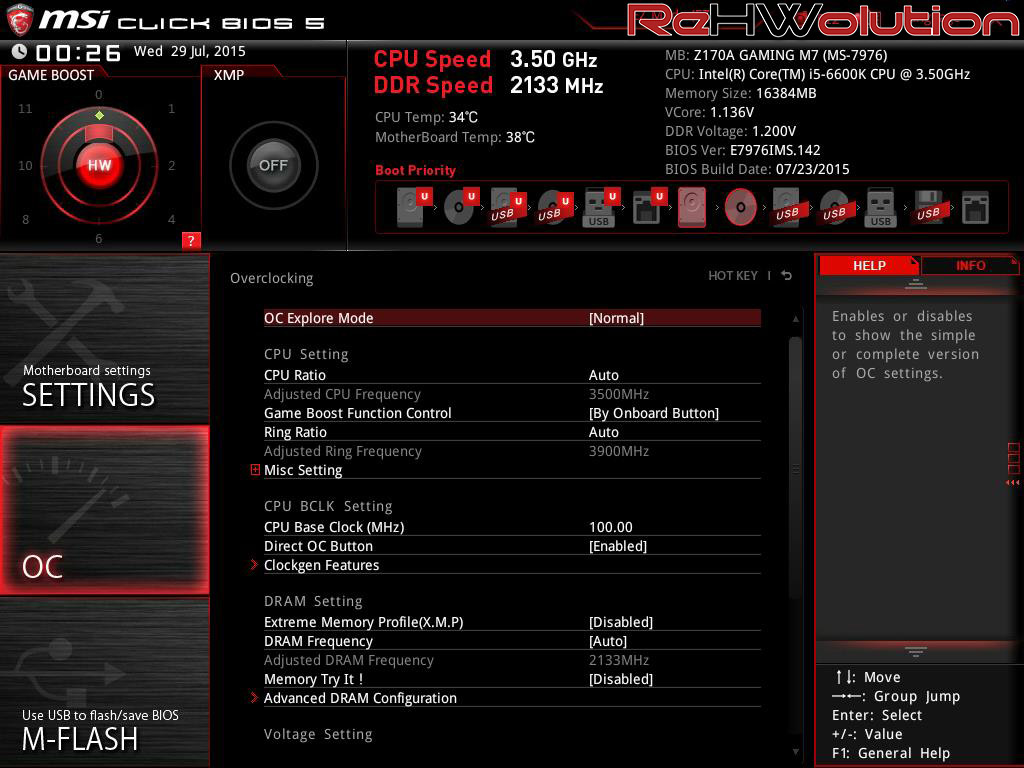Image resolution: width=1024 pixels, height=768 pixels.
Task: Click the first UEFI hard disk boot icon
Action: 411,208
